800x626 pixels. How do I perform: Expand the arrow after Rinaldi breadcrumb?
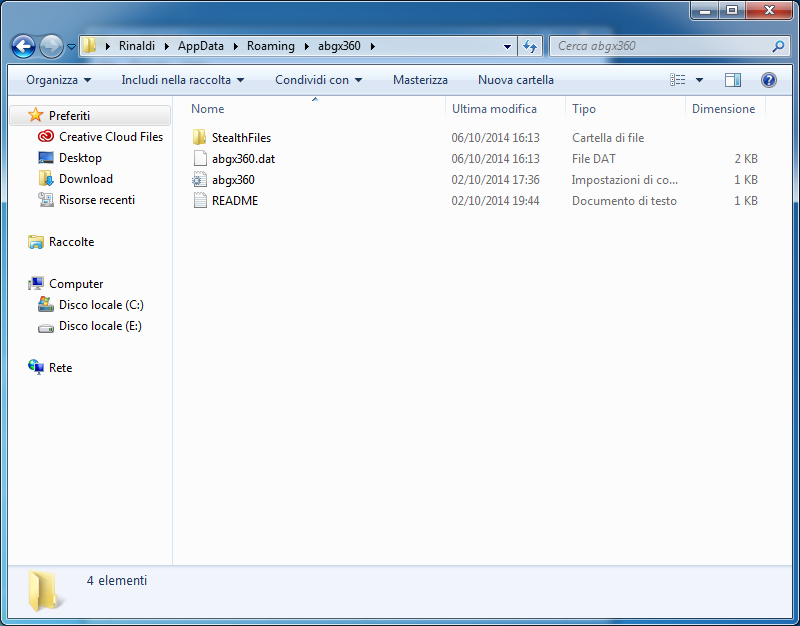pos(166,46)
